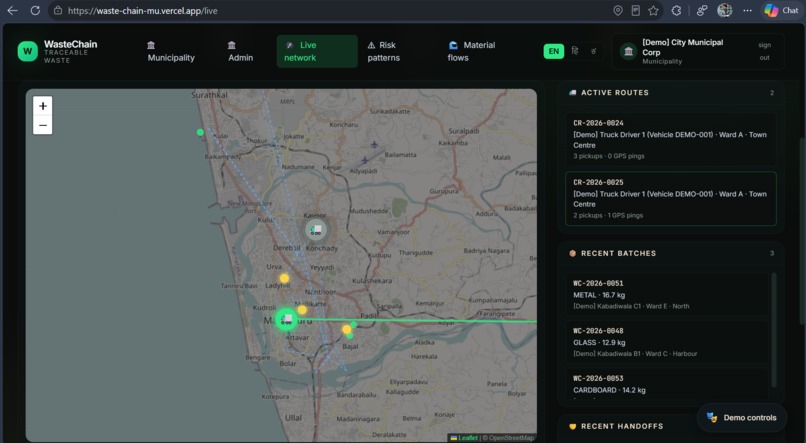Select route card CR-2026-0025

coord(671,198)
